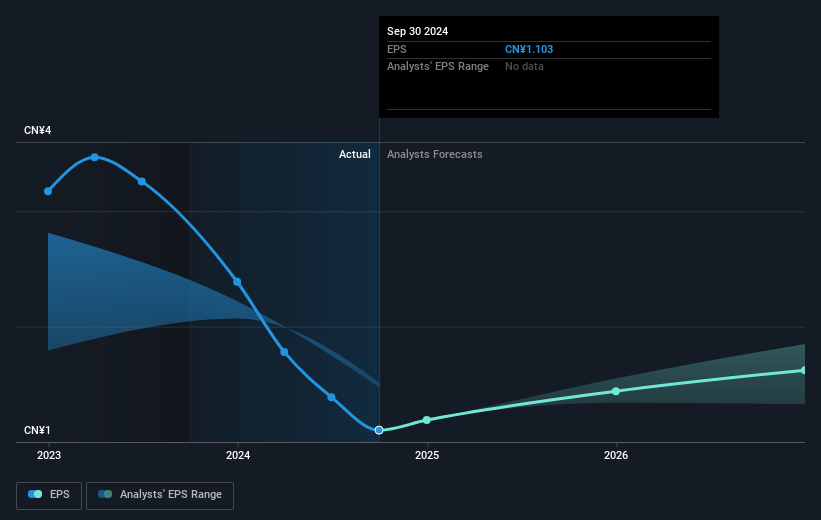Click the EPS legend color swatch
821x520 pixels.
pyautogui.click(x=35, y=494)
